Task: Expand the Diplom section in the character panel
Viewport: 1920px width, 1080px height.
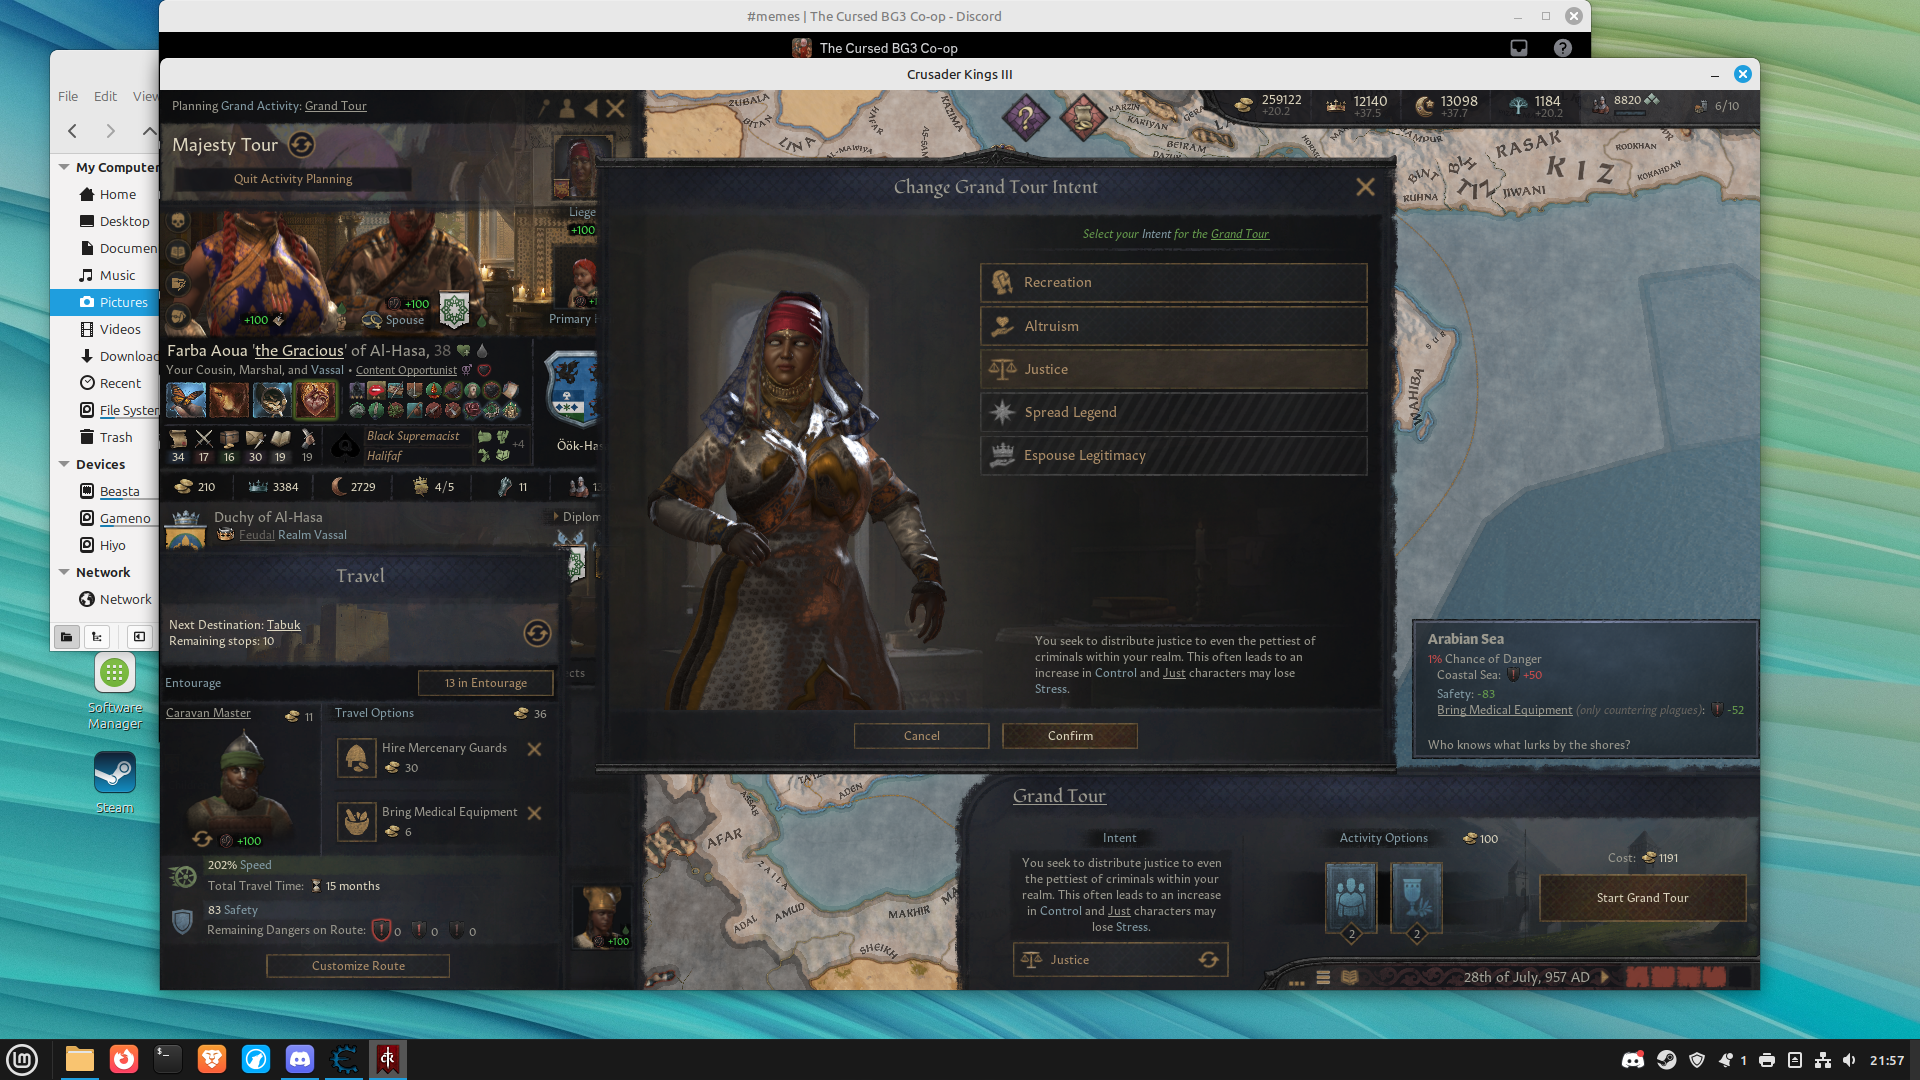Action: pyautogui.click(x=577, y=517)
